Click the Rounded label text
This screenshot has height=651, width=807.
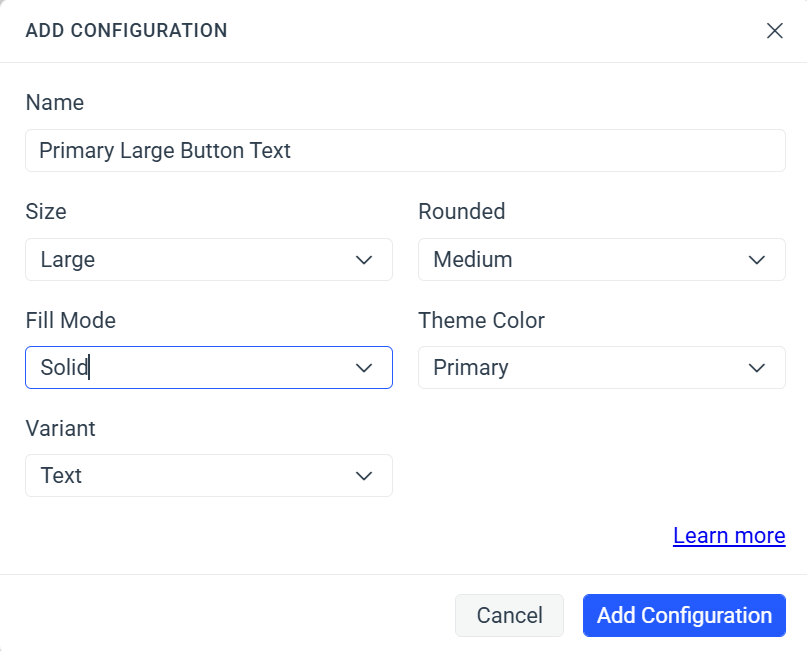[x=461, y=211]
